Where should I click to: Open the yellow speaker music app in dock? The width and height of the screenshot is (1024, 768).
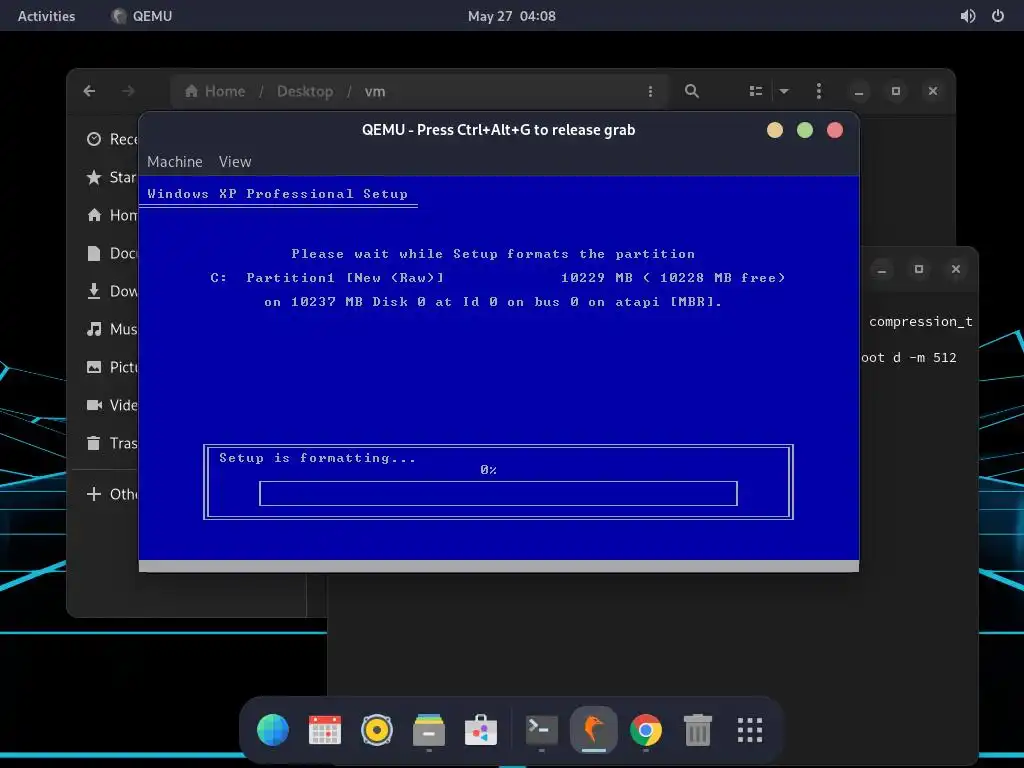pos(377,729)
